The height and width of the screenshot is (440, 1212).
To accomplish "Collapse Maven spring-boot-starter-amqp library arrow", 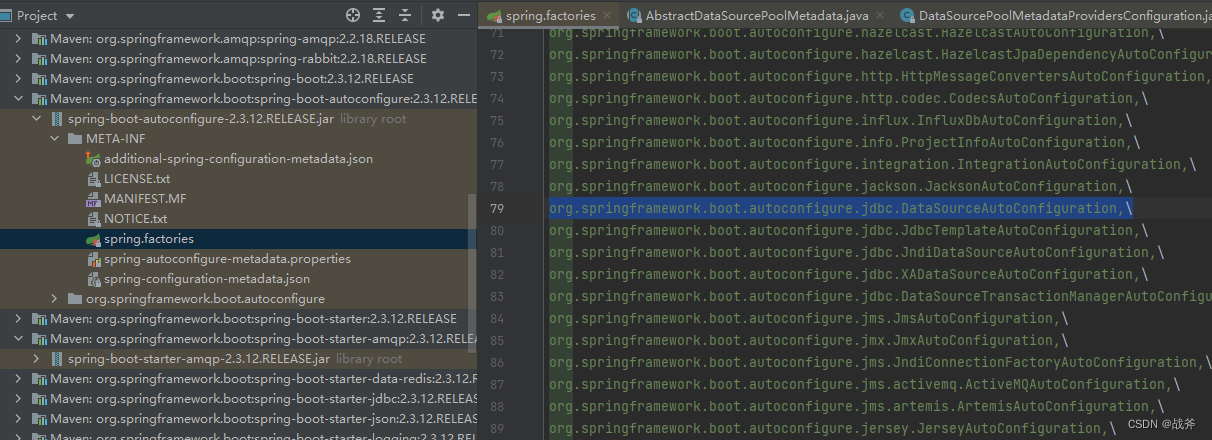I will pos(20,338).
